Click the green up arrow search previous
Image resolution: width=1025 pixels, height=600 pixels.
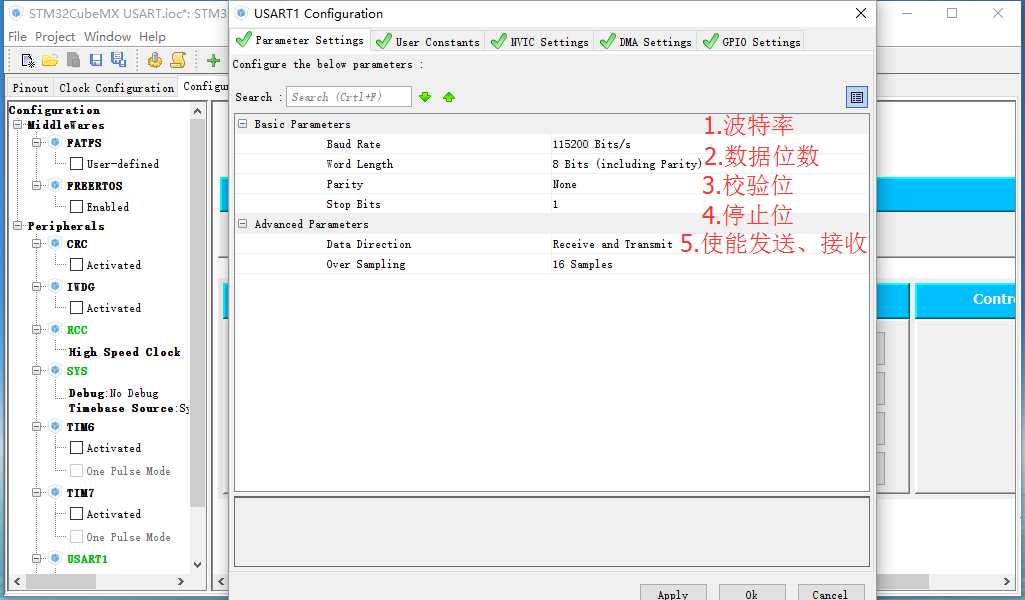[x=448, y=97]
